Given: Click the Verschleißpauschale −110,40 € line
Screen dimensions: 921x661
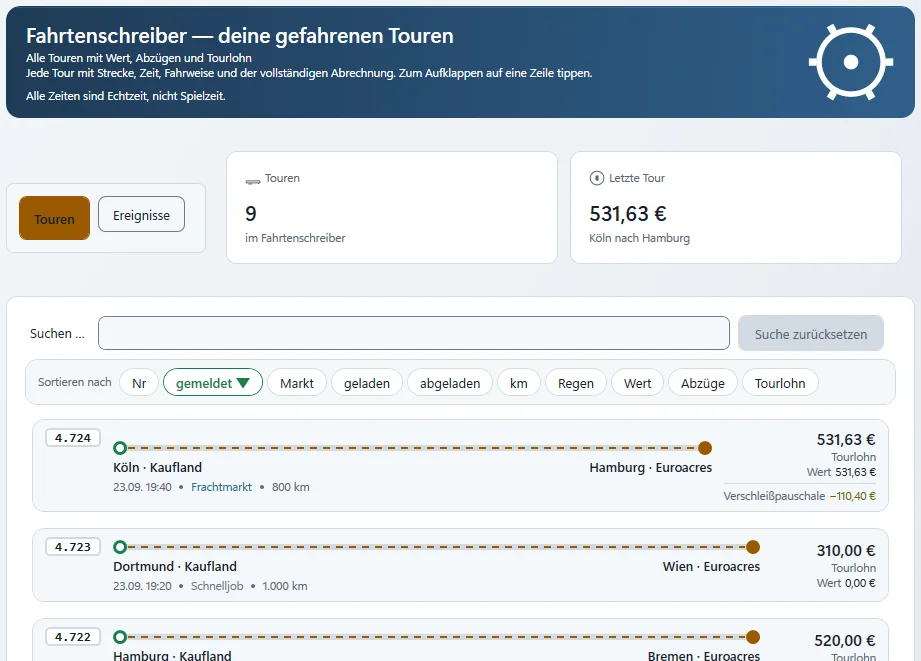Looking at the screenshot, I should click(799, 496).
